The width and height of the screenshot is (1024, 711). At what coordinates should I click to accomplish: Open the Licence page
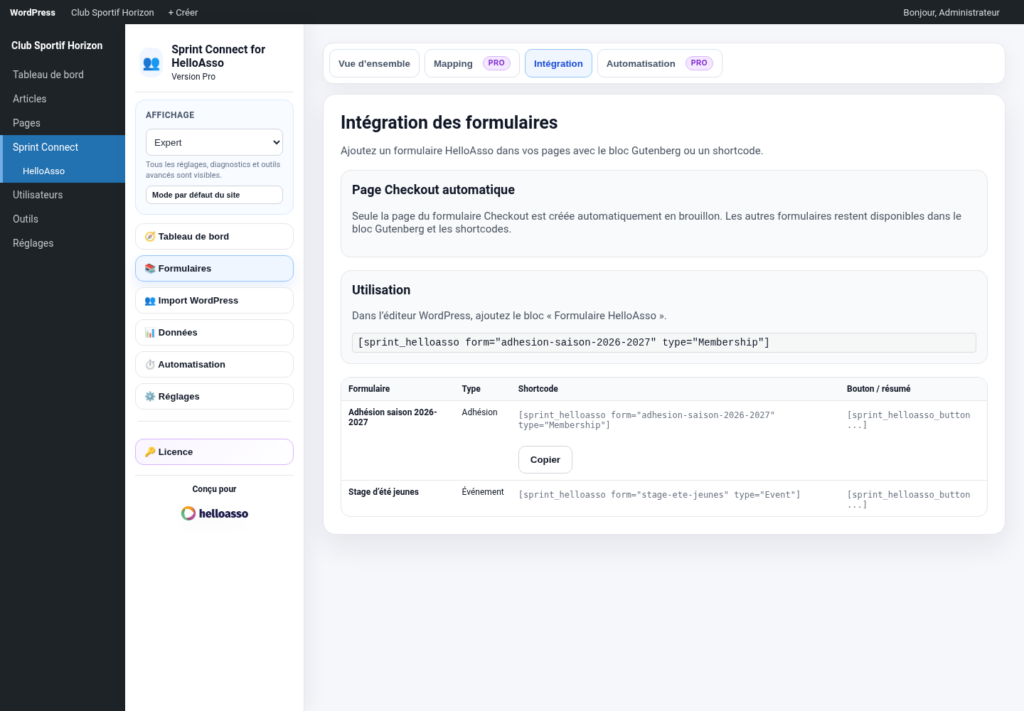click(214, 452)
